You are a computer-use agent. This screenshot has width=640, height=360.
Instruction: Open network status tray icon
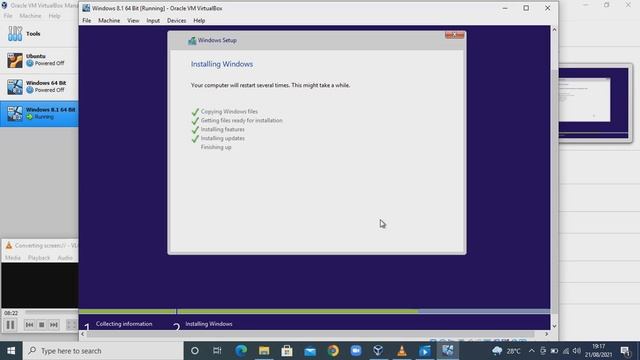[x=566, y=351]
